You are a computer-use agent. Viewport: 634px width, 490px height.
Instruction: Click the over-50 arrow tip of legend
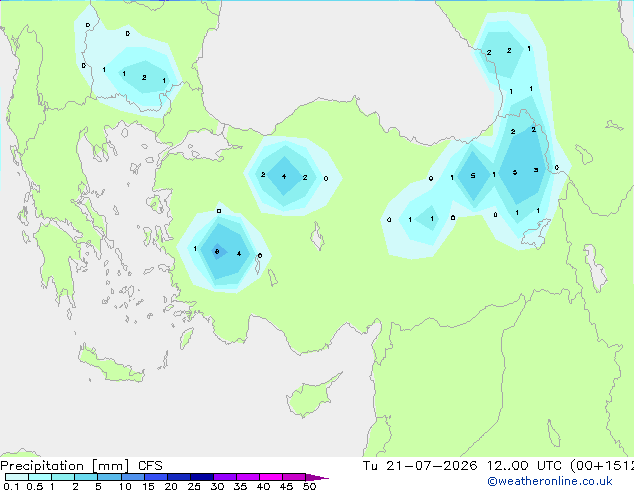pyautogui.click(x=317, y=477)
